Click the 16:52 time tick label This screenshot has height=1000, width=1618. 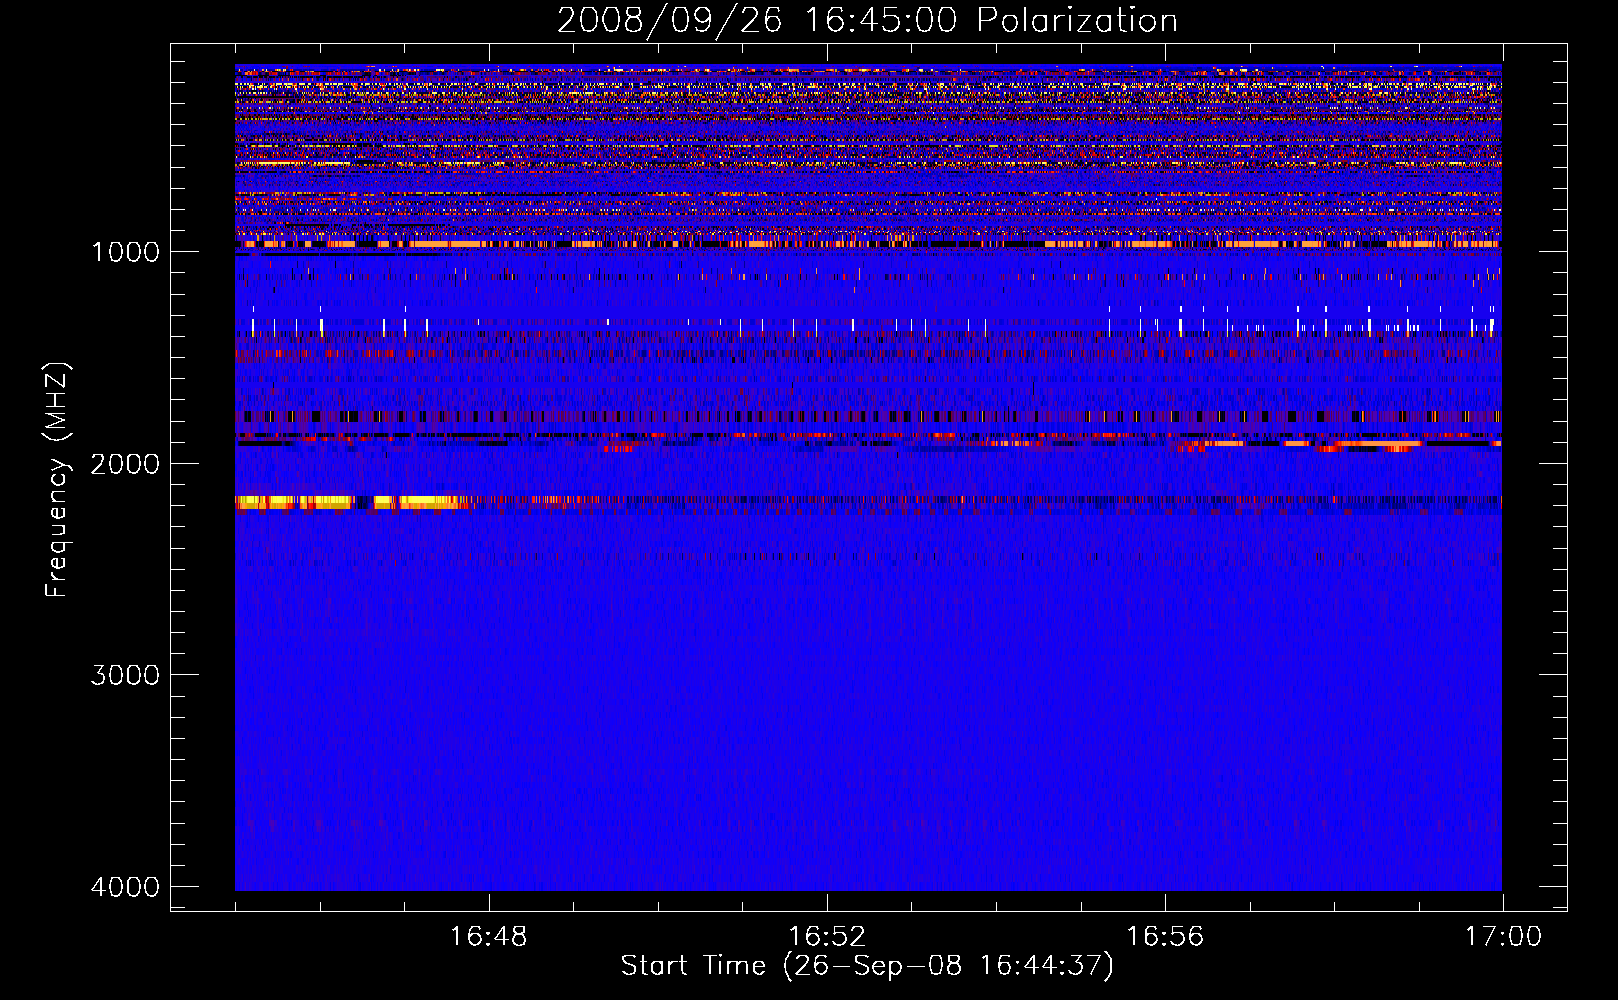827,937
